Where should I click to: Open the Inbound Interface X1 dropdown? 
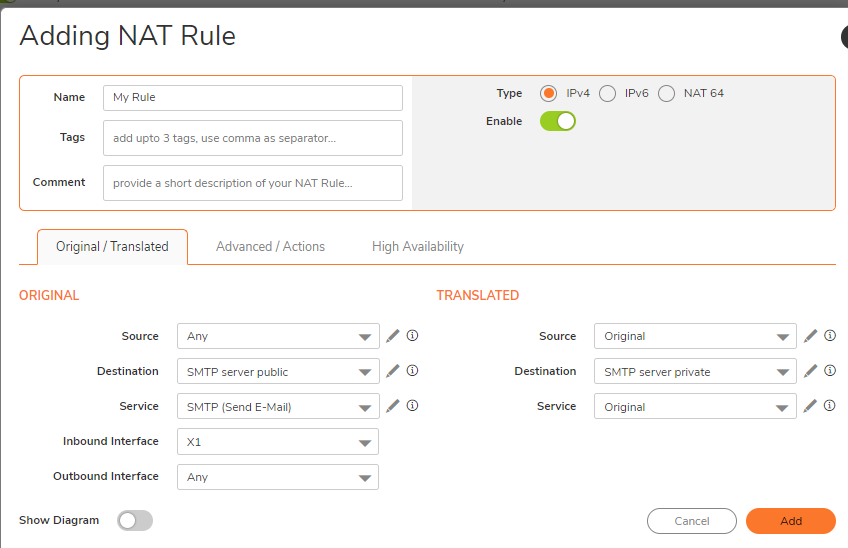(x=278, y=442)
